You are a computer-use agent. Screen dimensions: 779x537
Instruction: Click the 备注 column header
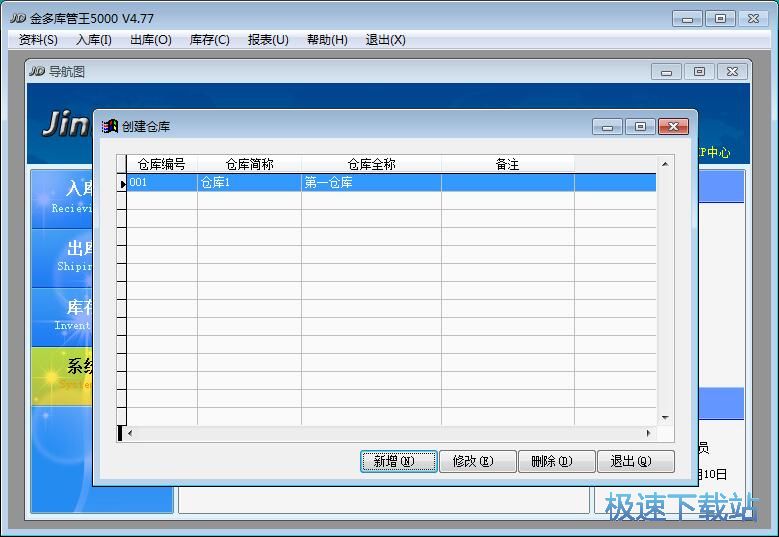pyautogui.click(x=508, y=164)
